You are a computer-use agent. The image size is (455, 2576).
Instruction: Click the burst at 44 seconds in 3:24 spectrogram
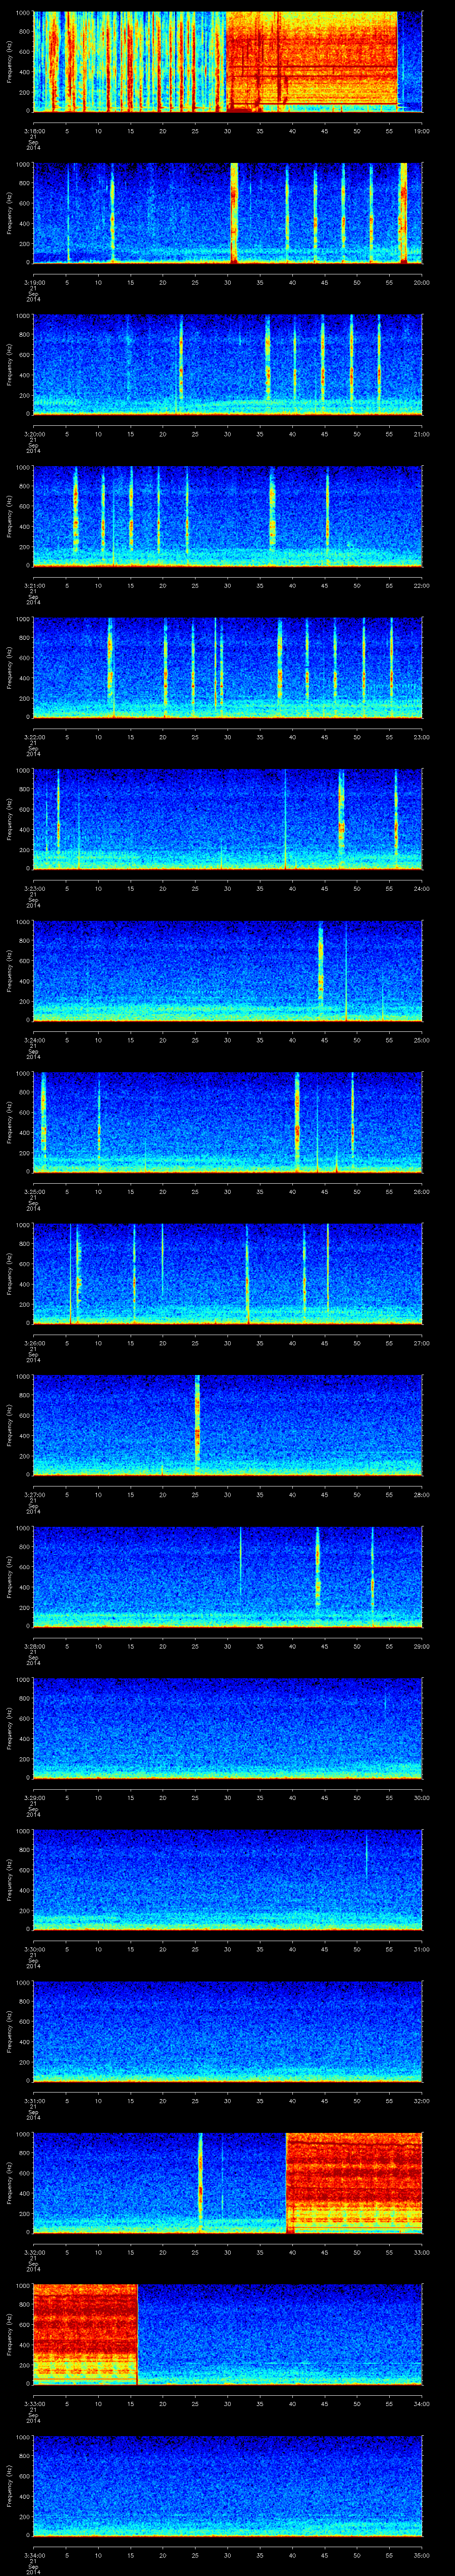320,968
